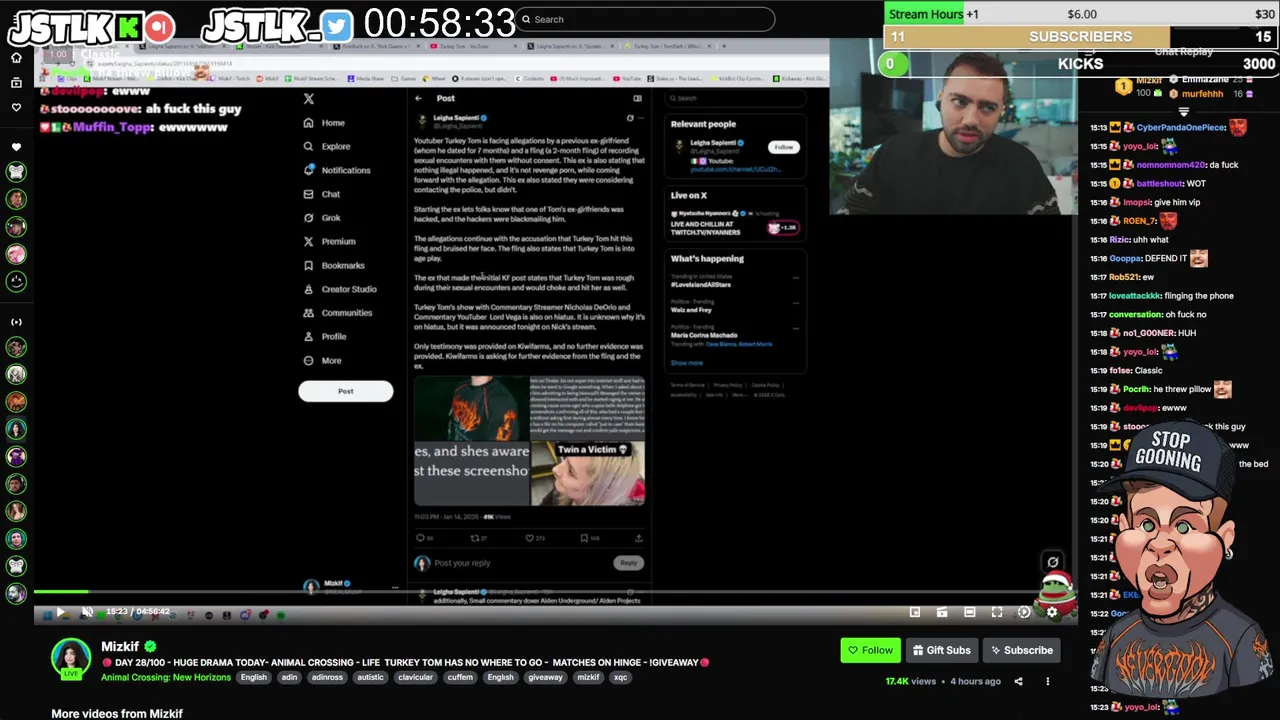Open Explore in X sidebar

[x=327, y=147]
